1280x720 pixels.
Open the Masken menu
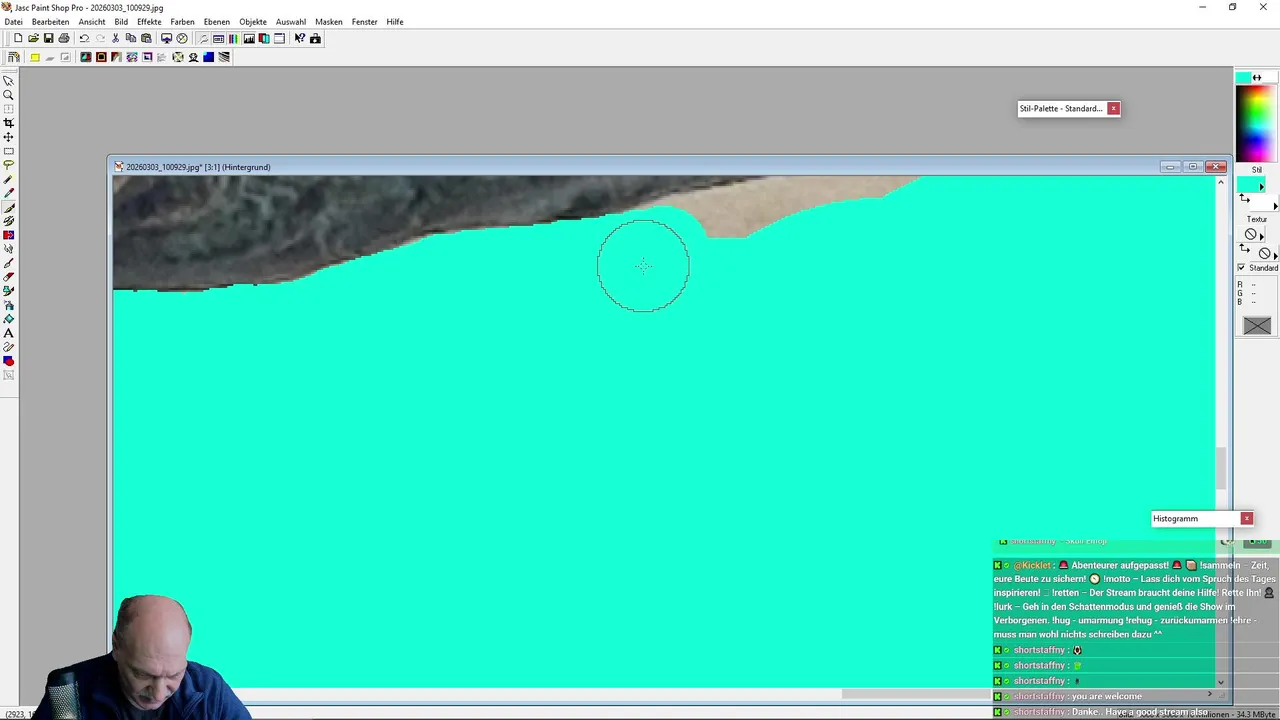329,22
